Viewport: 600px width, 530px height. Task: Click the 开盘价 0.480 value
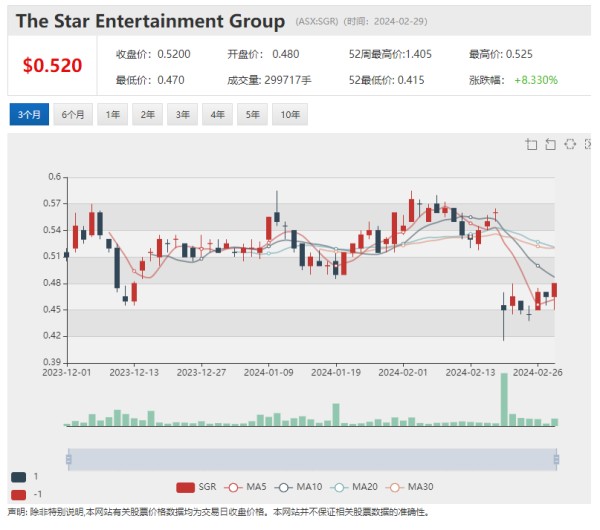coord(285,54)
